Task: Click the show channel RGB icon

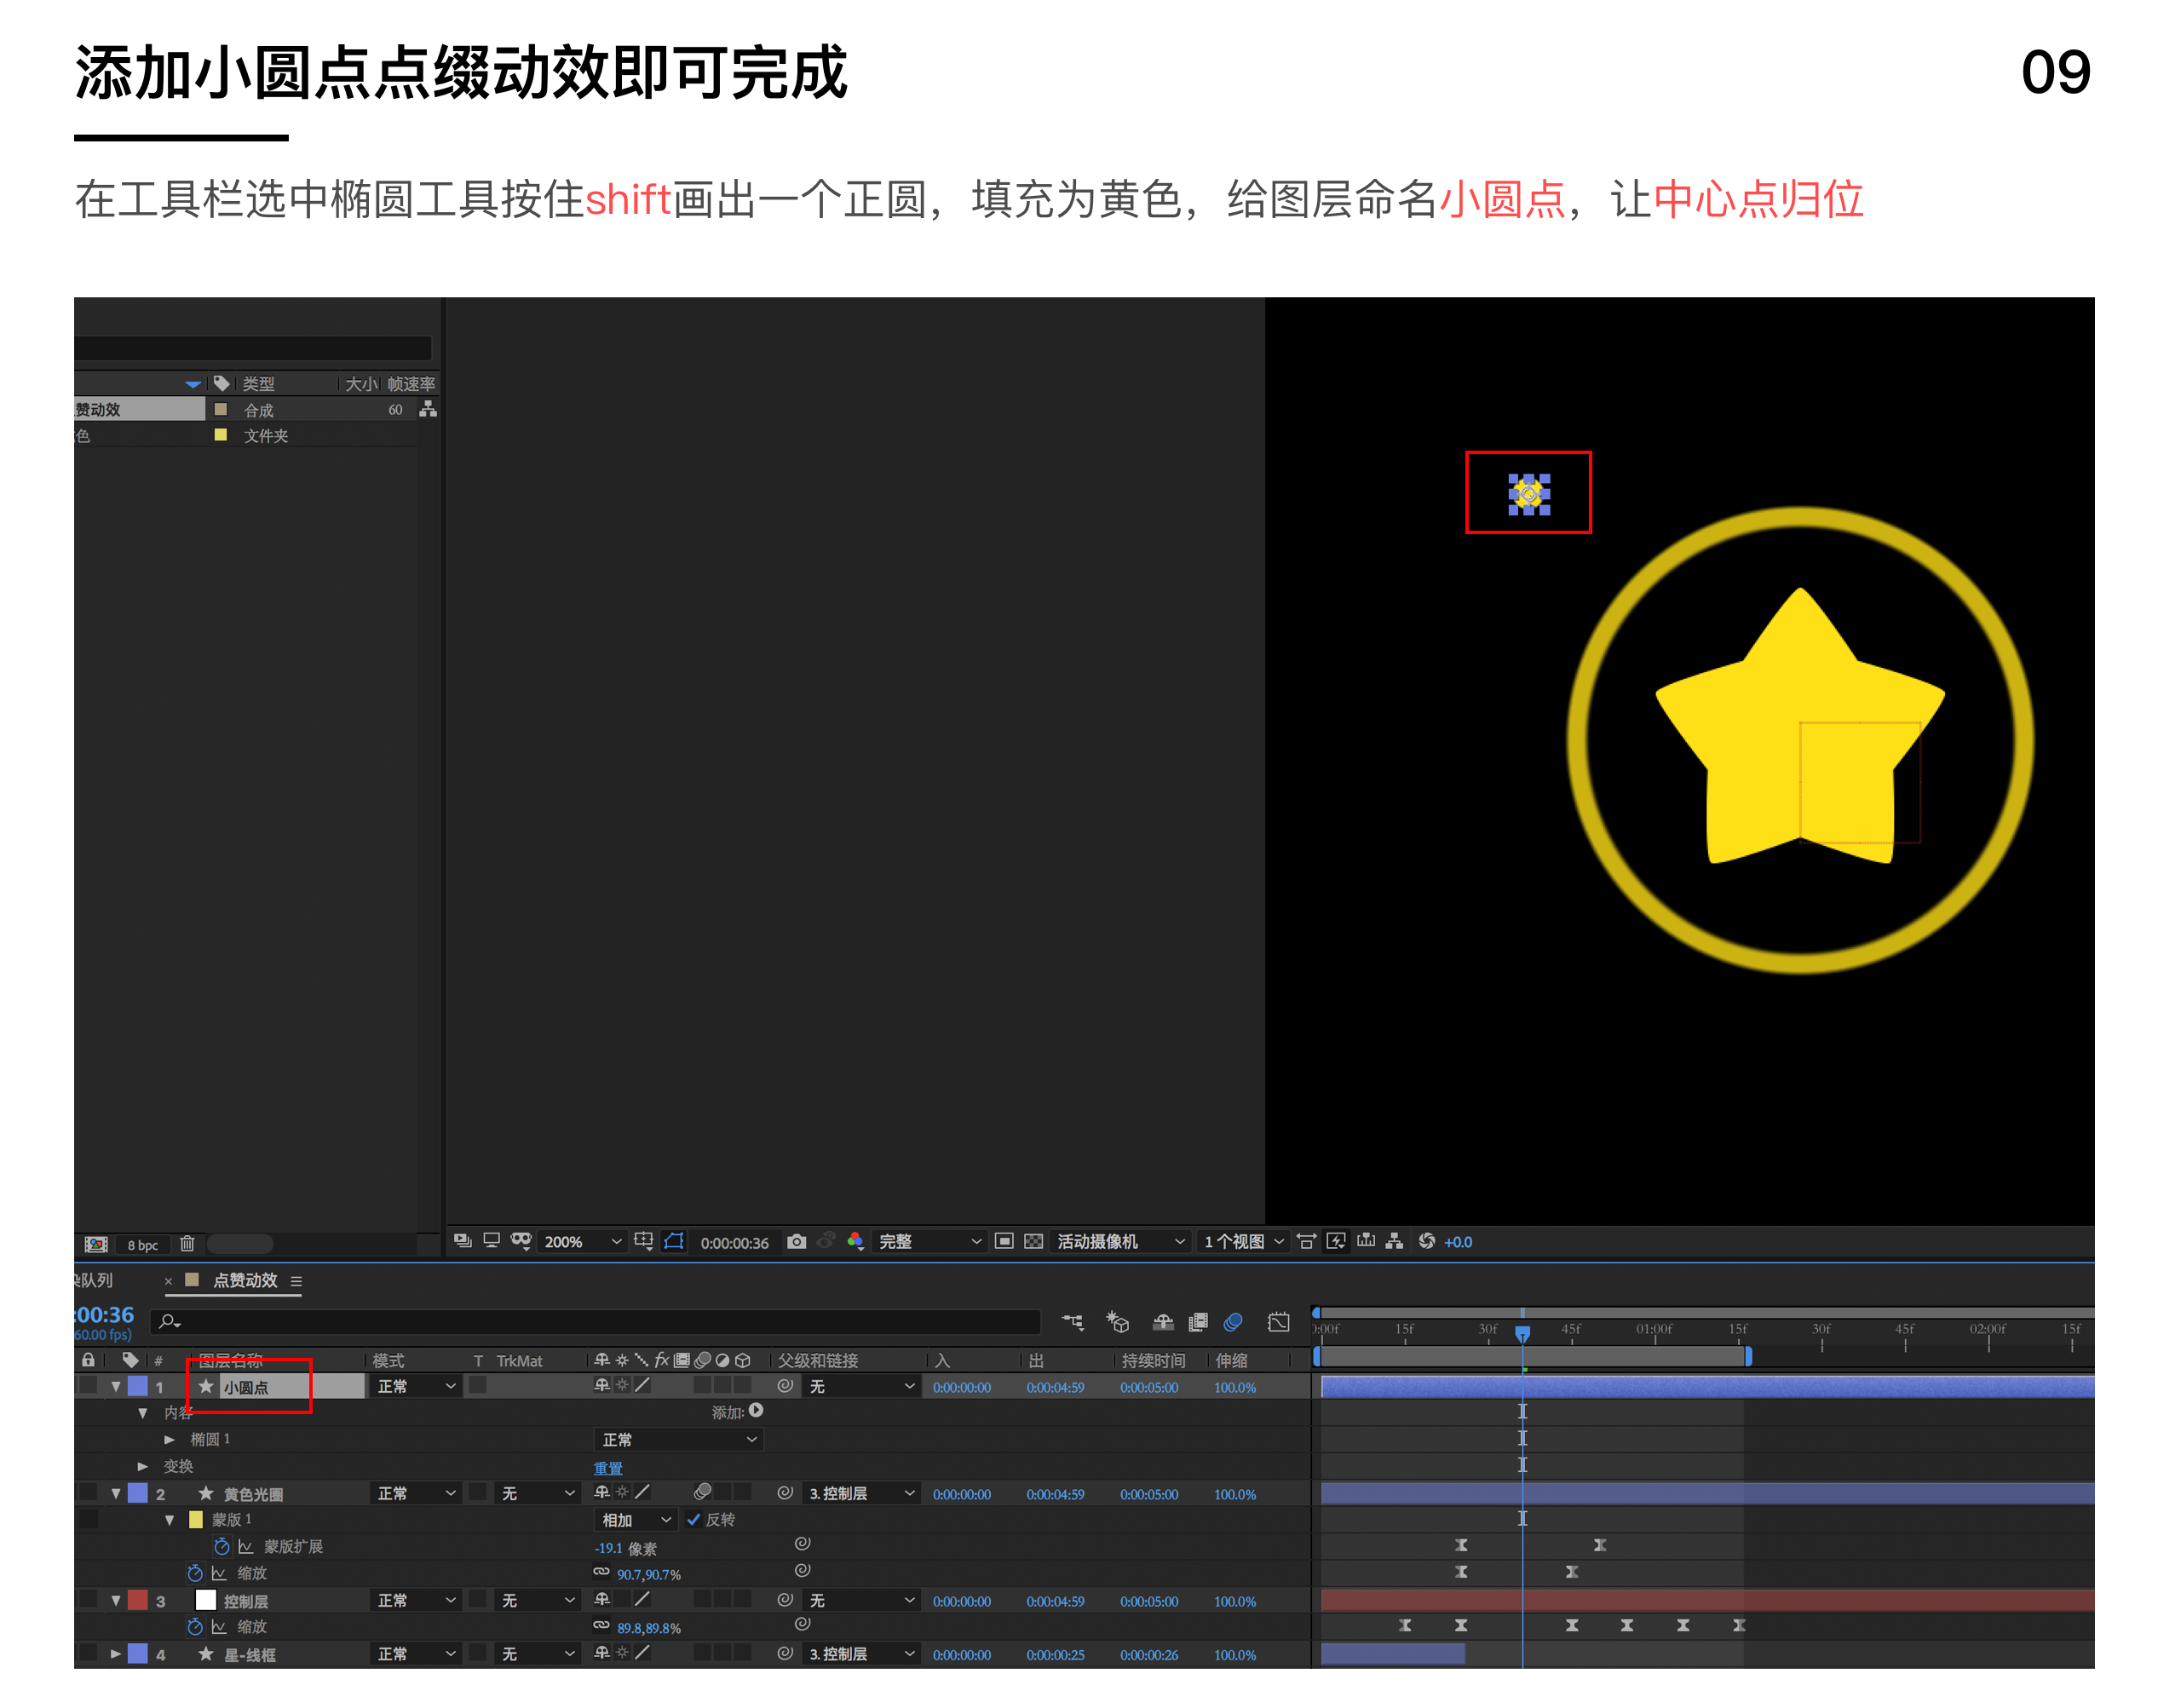Action: point(855,1241)
